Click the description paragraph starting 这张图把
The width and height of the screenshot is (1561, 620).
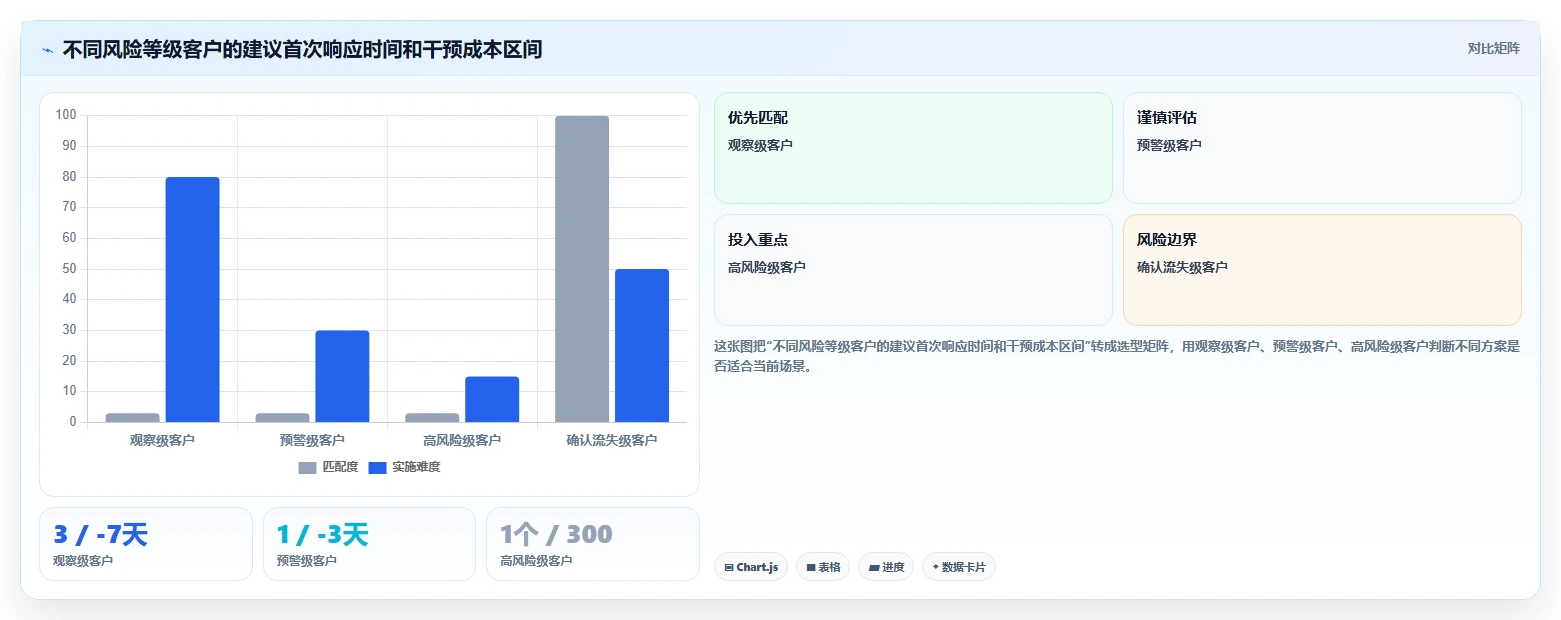click(x=1117, y=356)
